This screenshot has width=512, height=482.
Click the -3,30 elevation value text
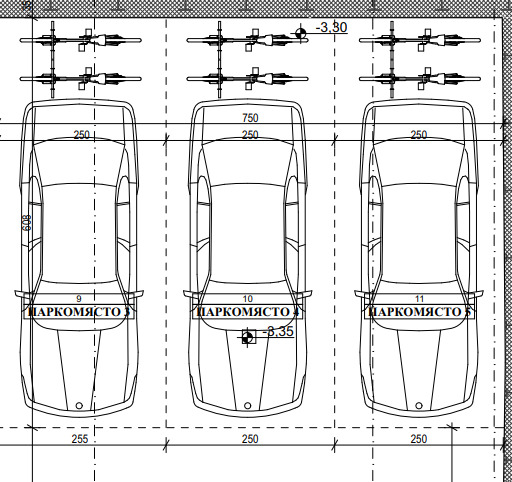(331, 27)
